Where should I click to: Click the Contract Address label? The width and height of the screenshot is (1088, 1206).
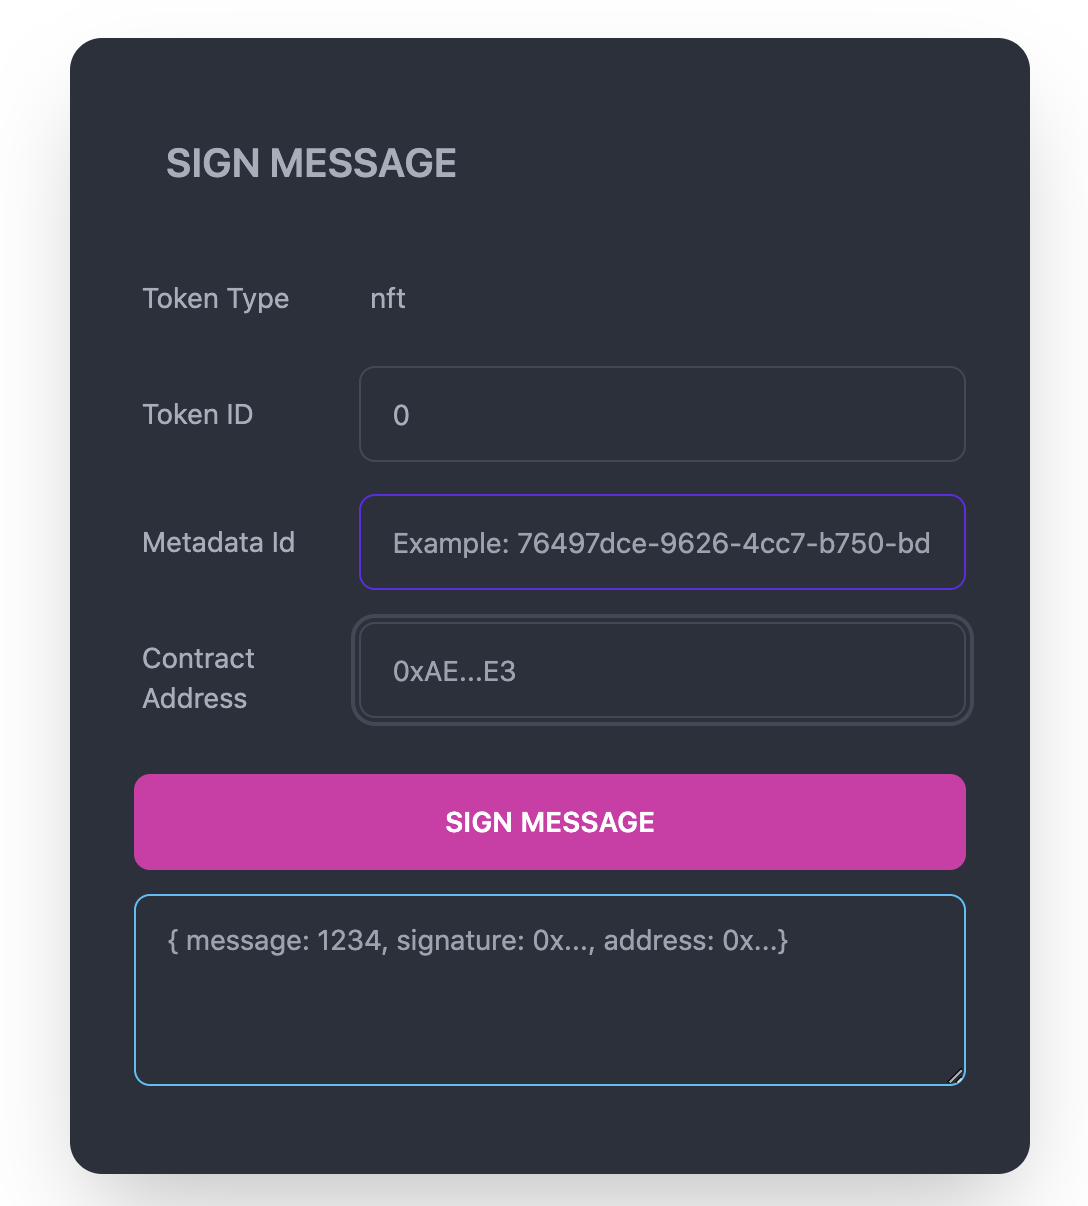(198, 678)
